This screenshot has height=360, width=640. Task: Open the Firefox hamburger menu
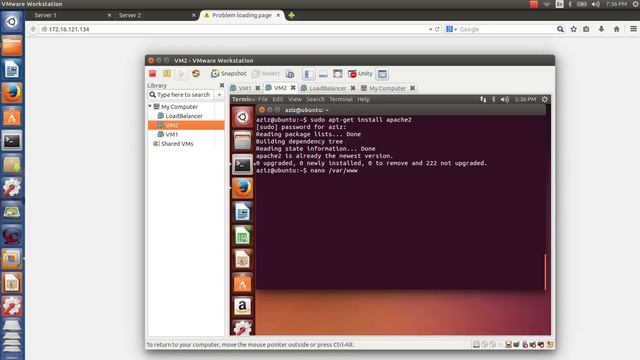[x=633, y=29]
